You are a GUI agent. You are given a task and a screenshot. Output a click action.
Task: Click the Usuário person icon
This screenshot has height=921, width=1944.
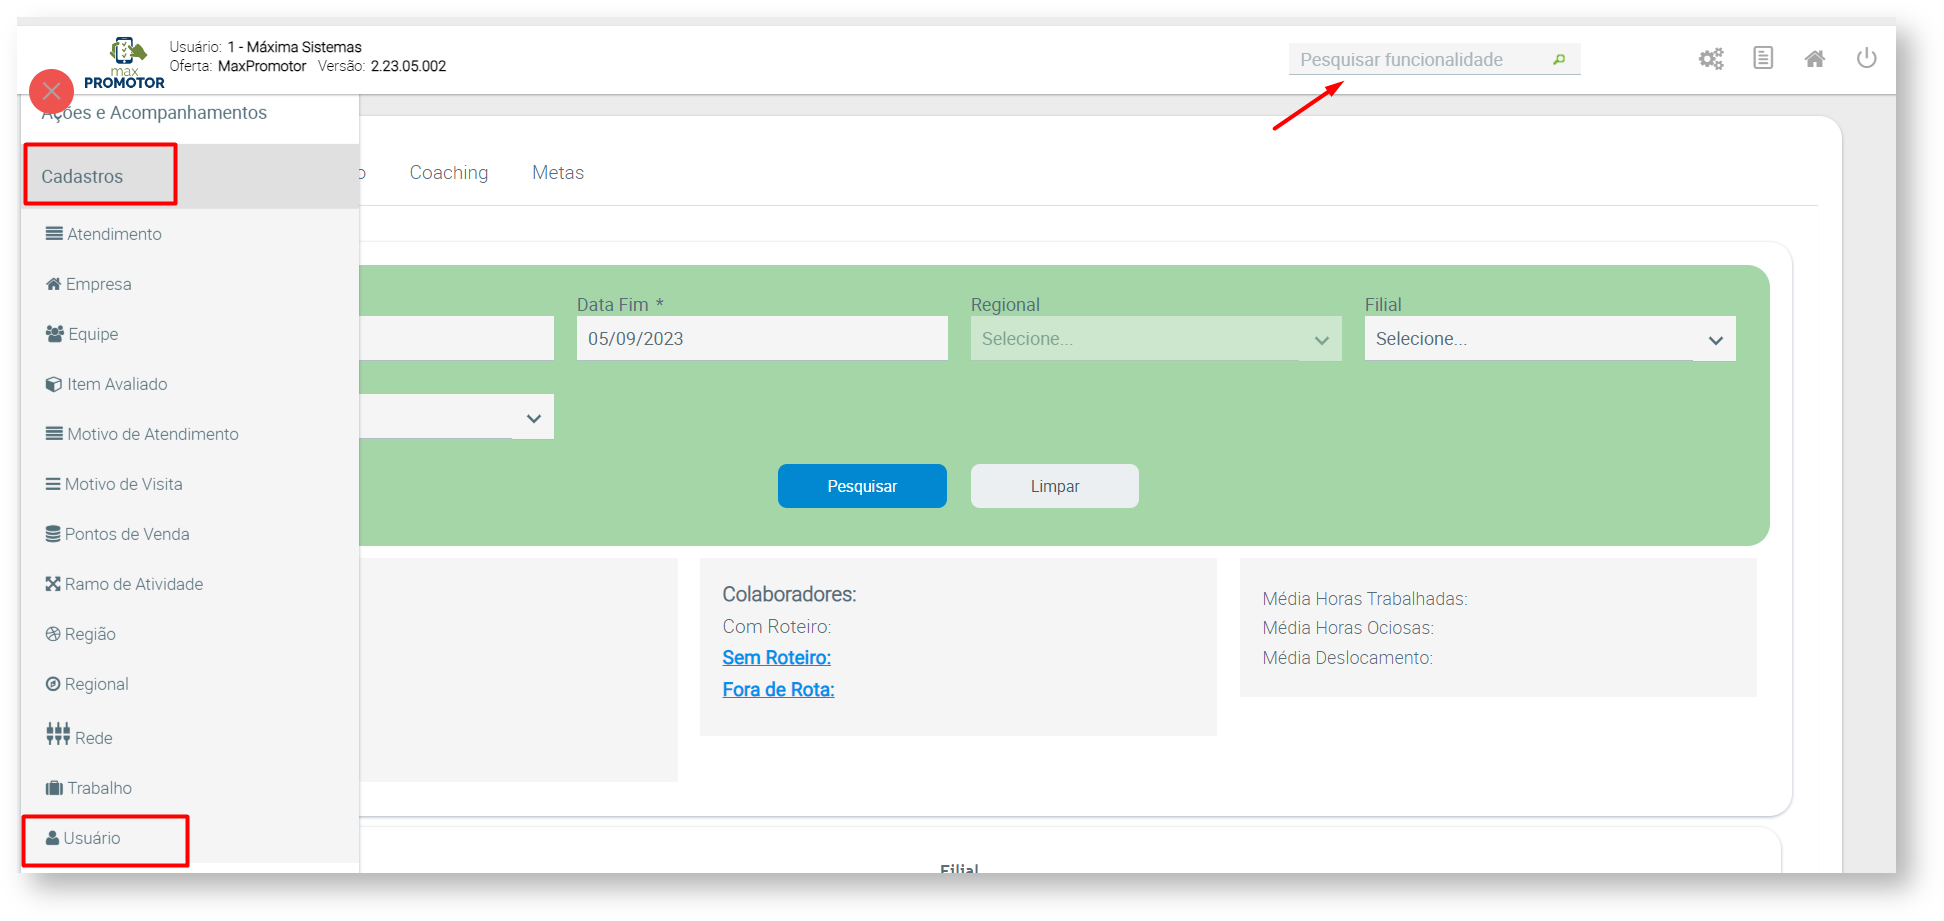coord(53,838)
